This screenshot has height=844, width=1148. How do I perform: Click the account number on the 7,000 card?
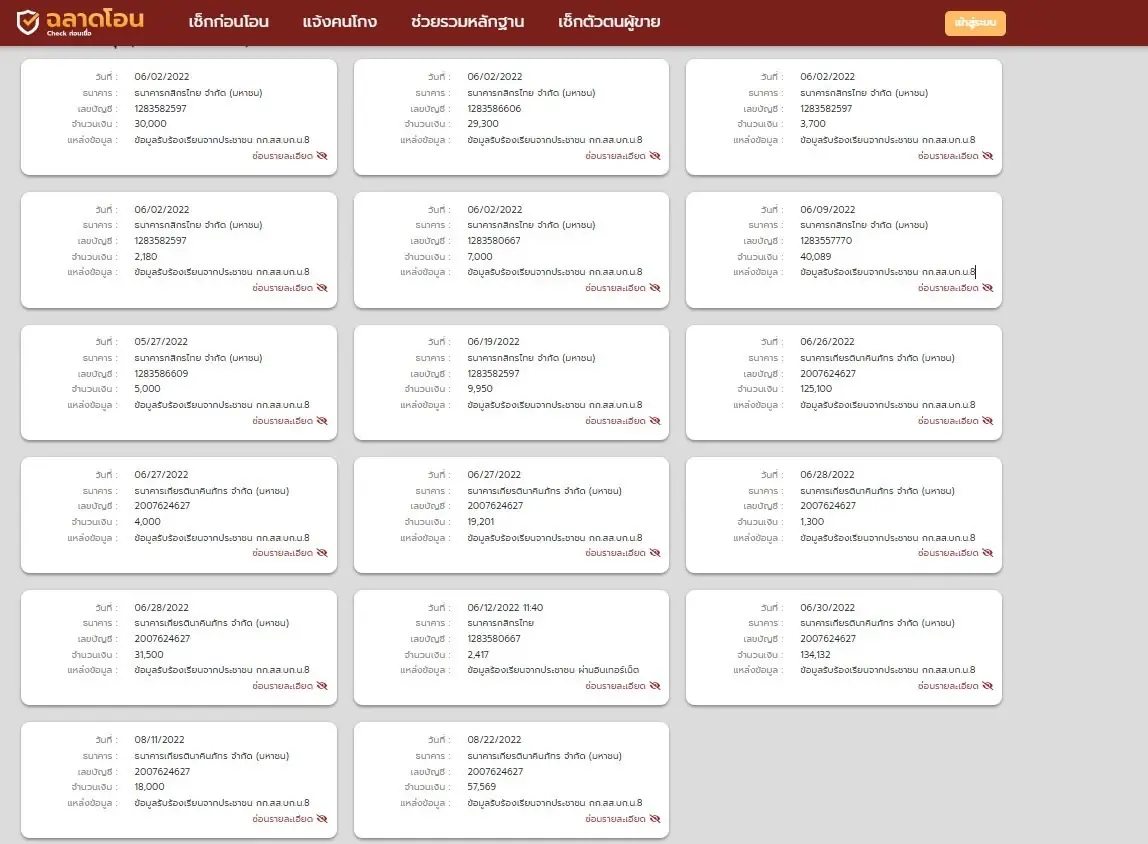(x=494, y=241)
